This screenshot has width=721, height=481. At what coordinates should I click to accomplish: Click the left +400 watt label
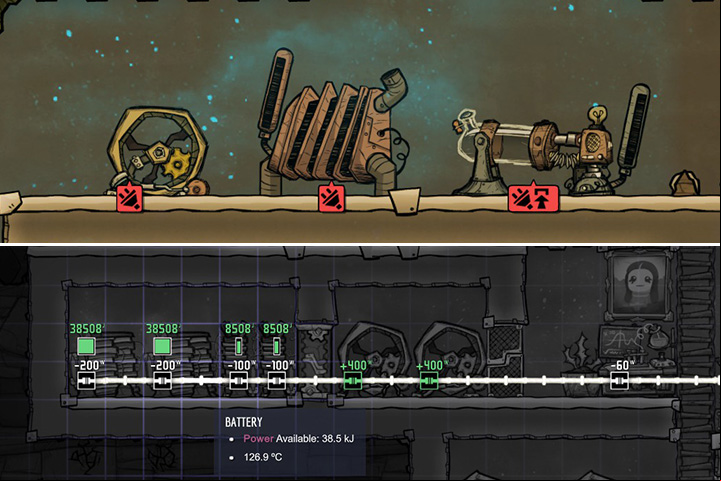pos(355,366)
